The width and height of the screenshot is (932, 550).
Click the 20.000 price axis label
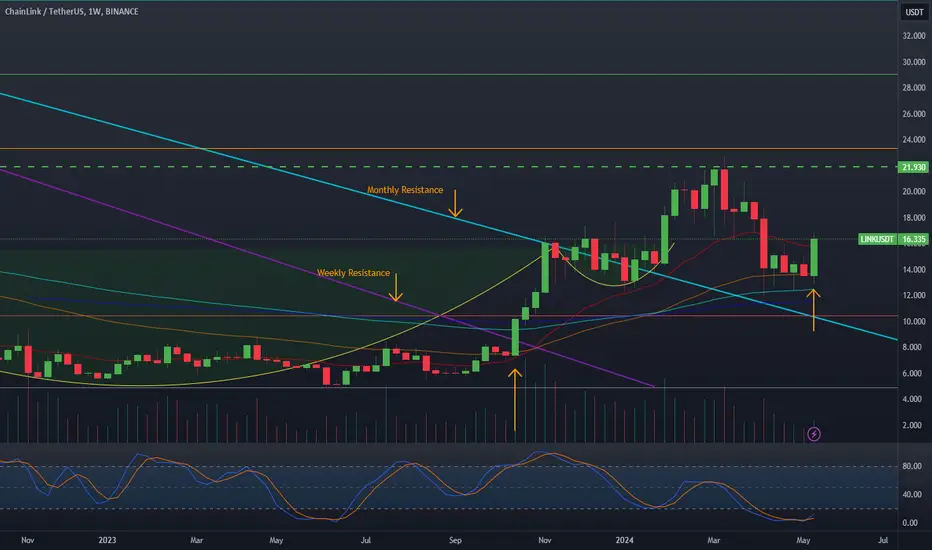914,191
